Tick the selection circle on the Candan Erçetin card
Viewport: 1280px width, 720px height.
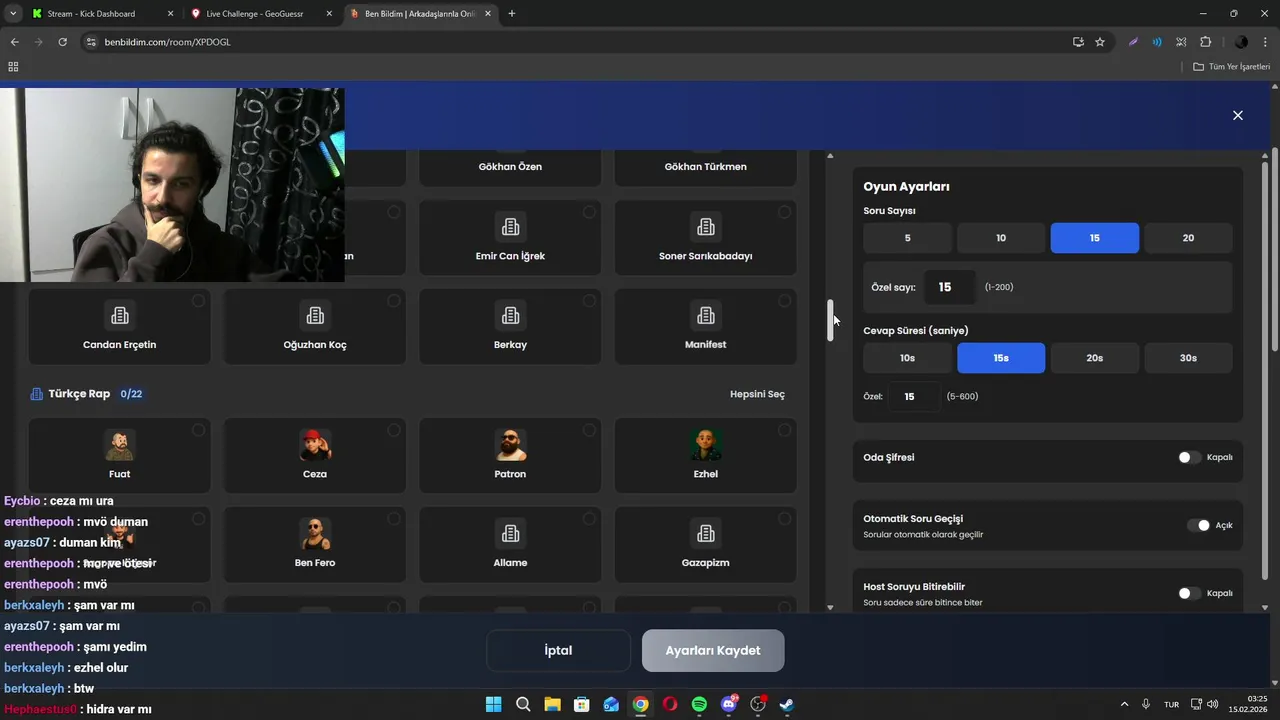tap(198, 301)
